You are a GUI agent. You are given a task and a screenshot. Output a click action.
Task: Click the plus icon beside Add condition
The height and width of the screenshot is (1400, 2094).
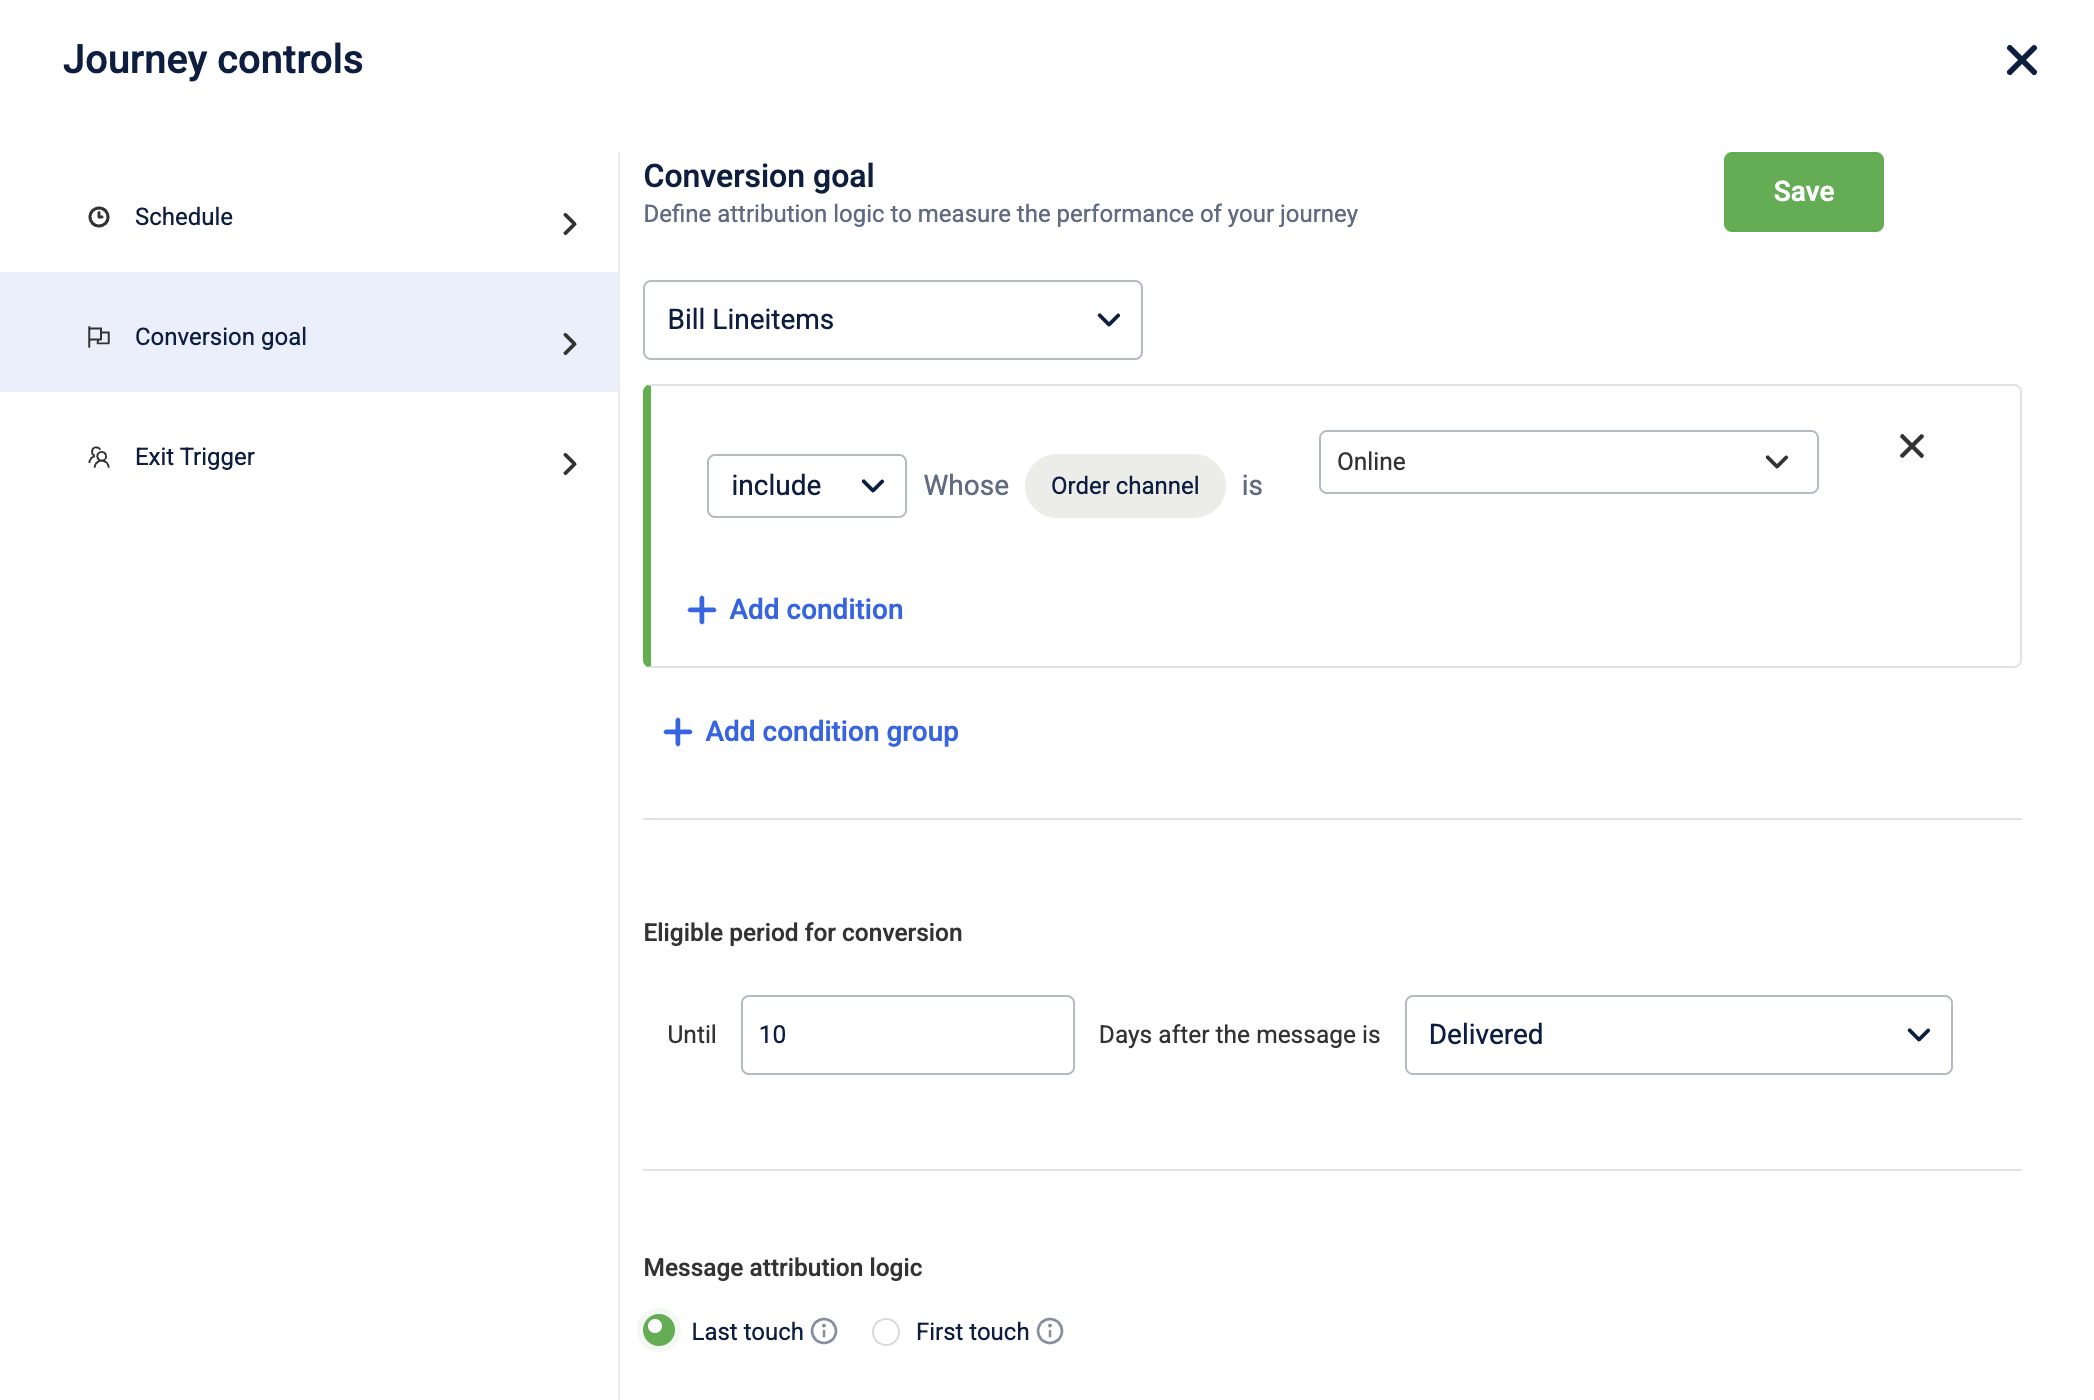pyautogui.click(x=701, y=610)
